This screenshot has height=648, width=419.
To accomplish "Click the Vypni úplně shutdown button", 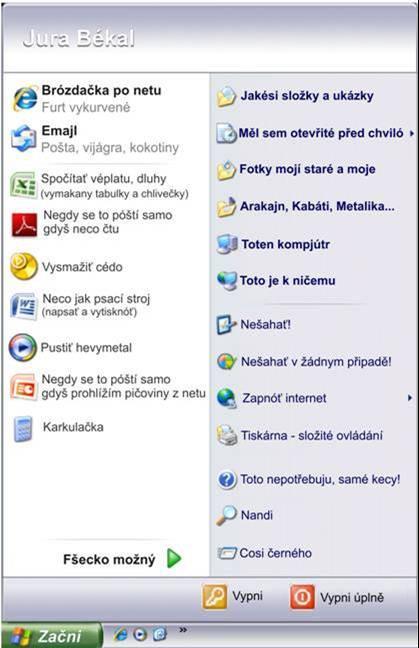I will 337,597.
